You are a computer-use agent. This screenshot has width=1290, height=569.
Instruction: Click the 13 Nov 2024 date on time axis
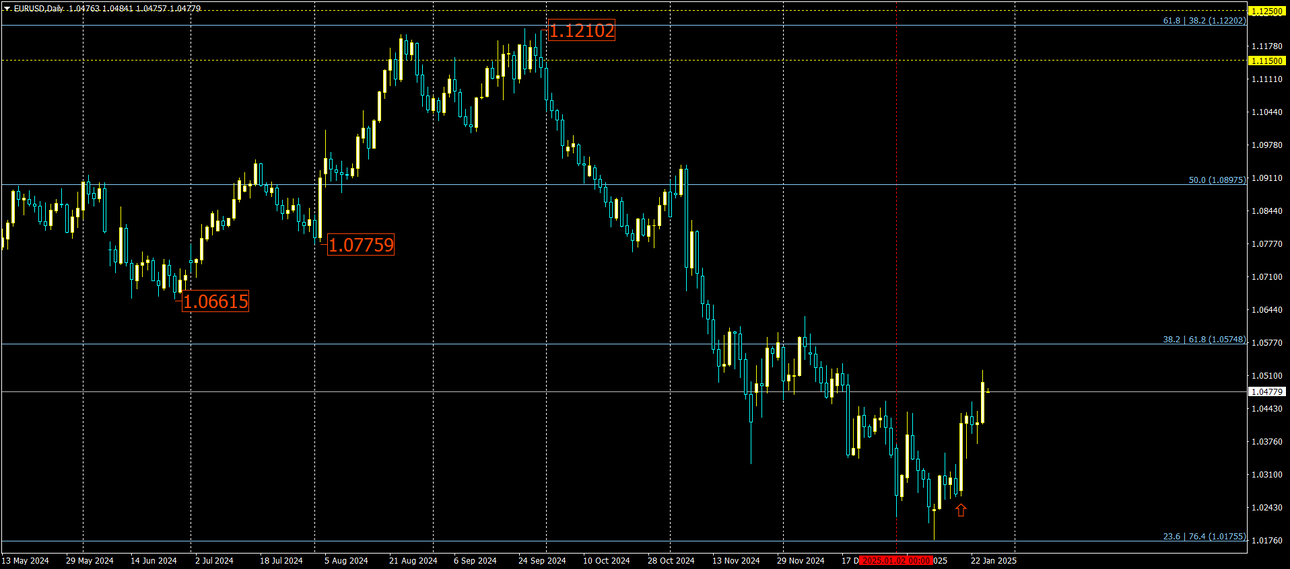[x=736, y=560]
